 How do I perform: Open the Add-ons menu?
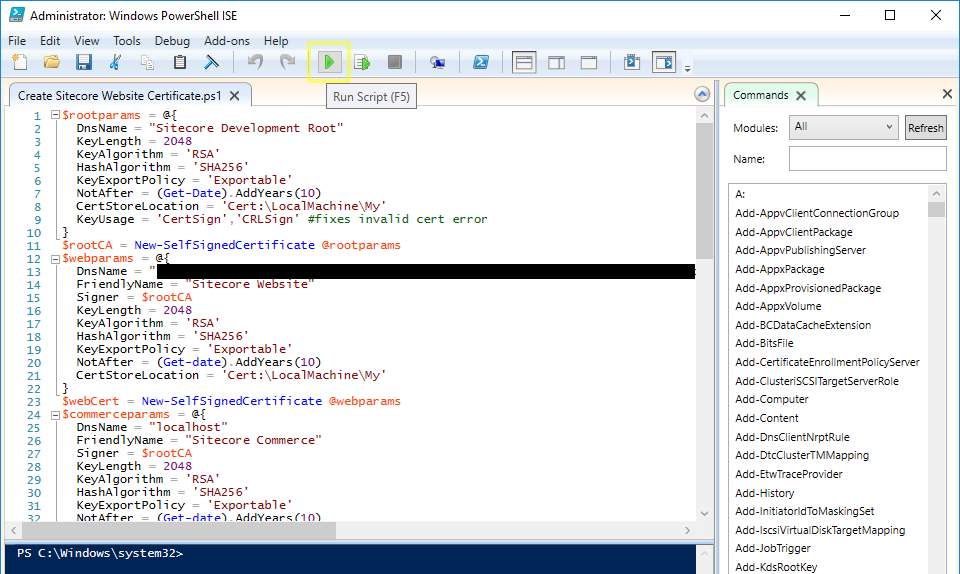click(227, 41)
